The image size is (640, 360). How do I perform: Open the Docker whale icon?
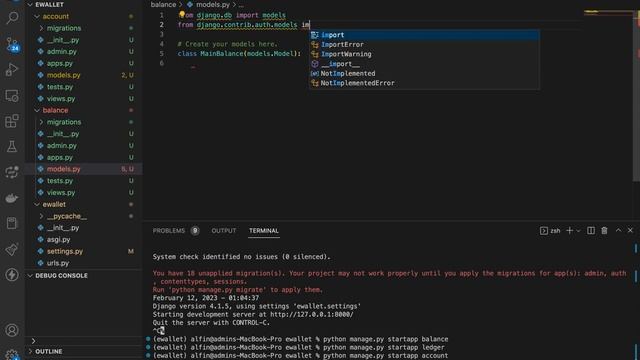click(12, 198)
